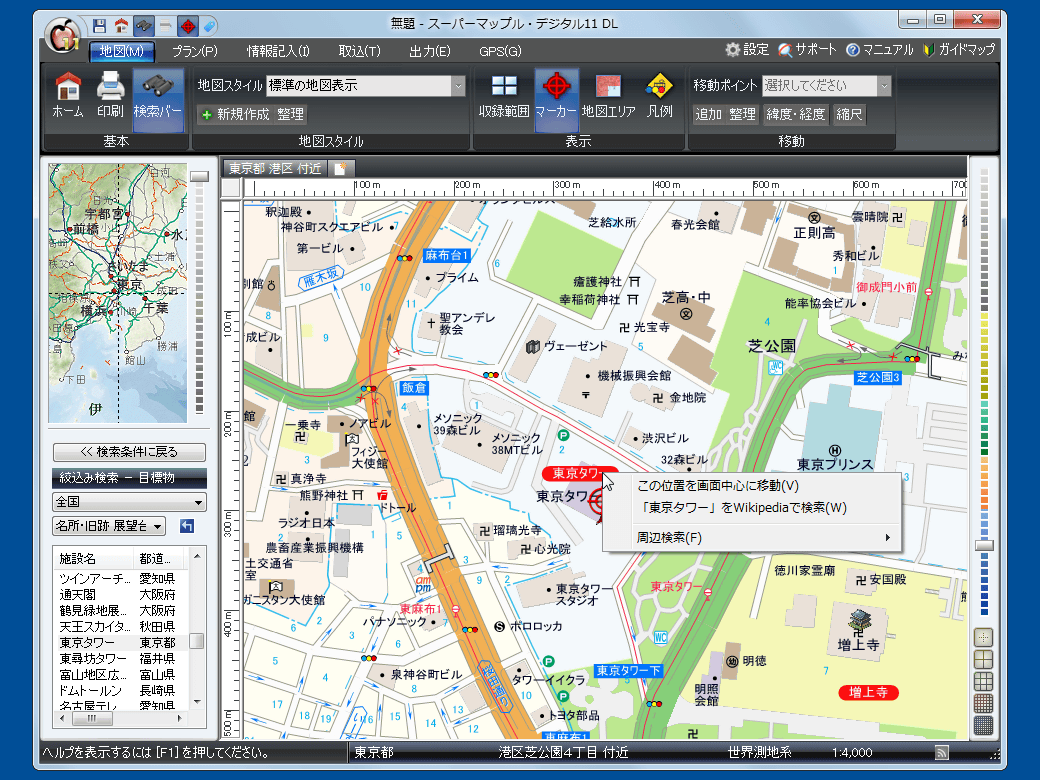
Task: Toggle the 検索バー search bar button
Action: (x=158, y=99)
